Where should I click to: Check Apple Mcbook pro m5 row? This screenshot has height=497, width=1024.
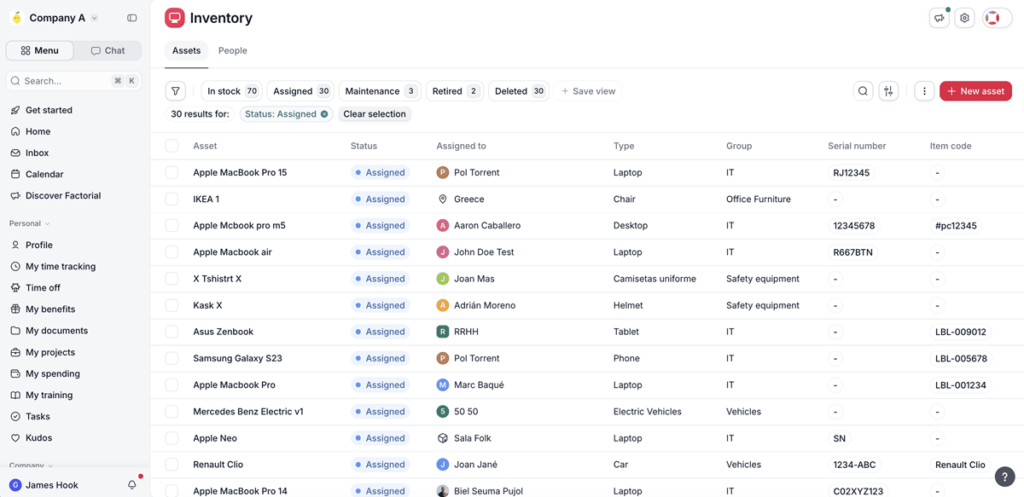[x=171, y=225]
